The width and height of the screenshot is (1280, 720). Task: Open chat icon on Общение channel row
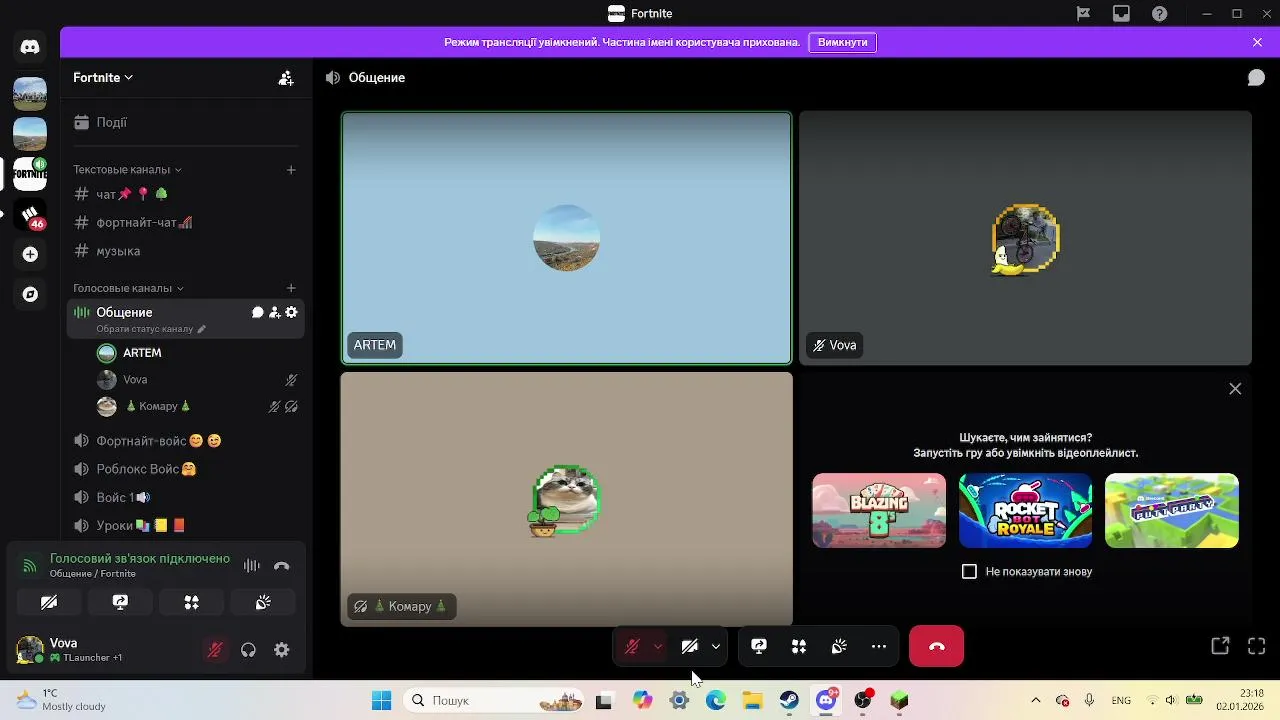point(257,312)
